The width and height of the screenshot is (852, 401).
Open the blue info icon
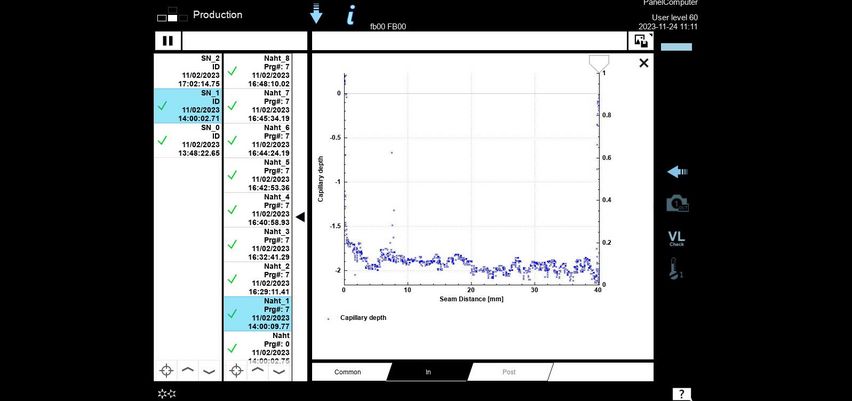350,14
